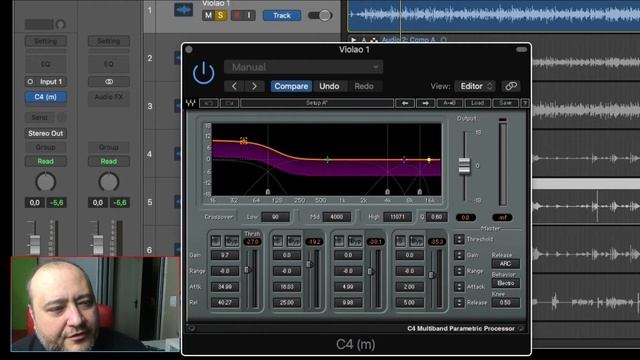
Task: Open the Stereo Out output selector
Action: click(x=46, y=133)
